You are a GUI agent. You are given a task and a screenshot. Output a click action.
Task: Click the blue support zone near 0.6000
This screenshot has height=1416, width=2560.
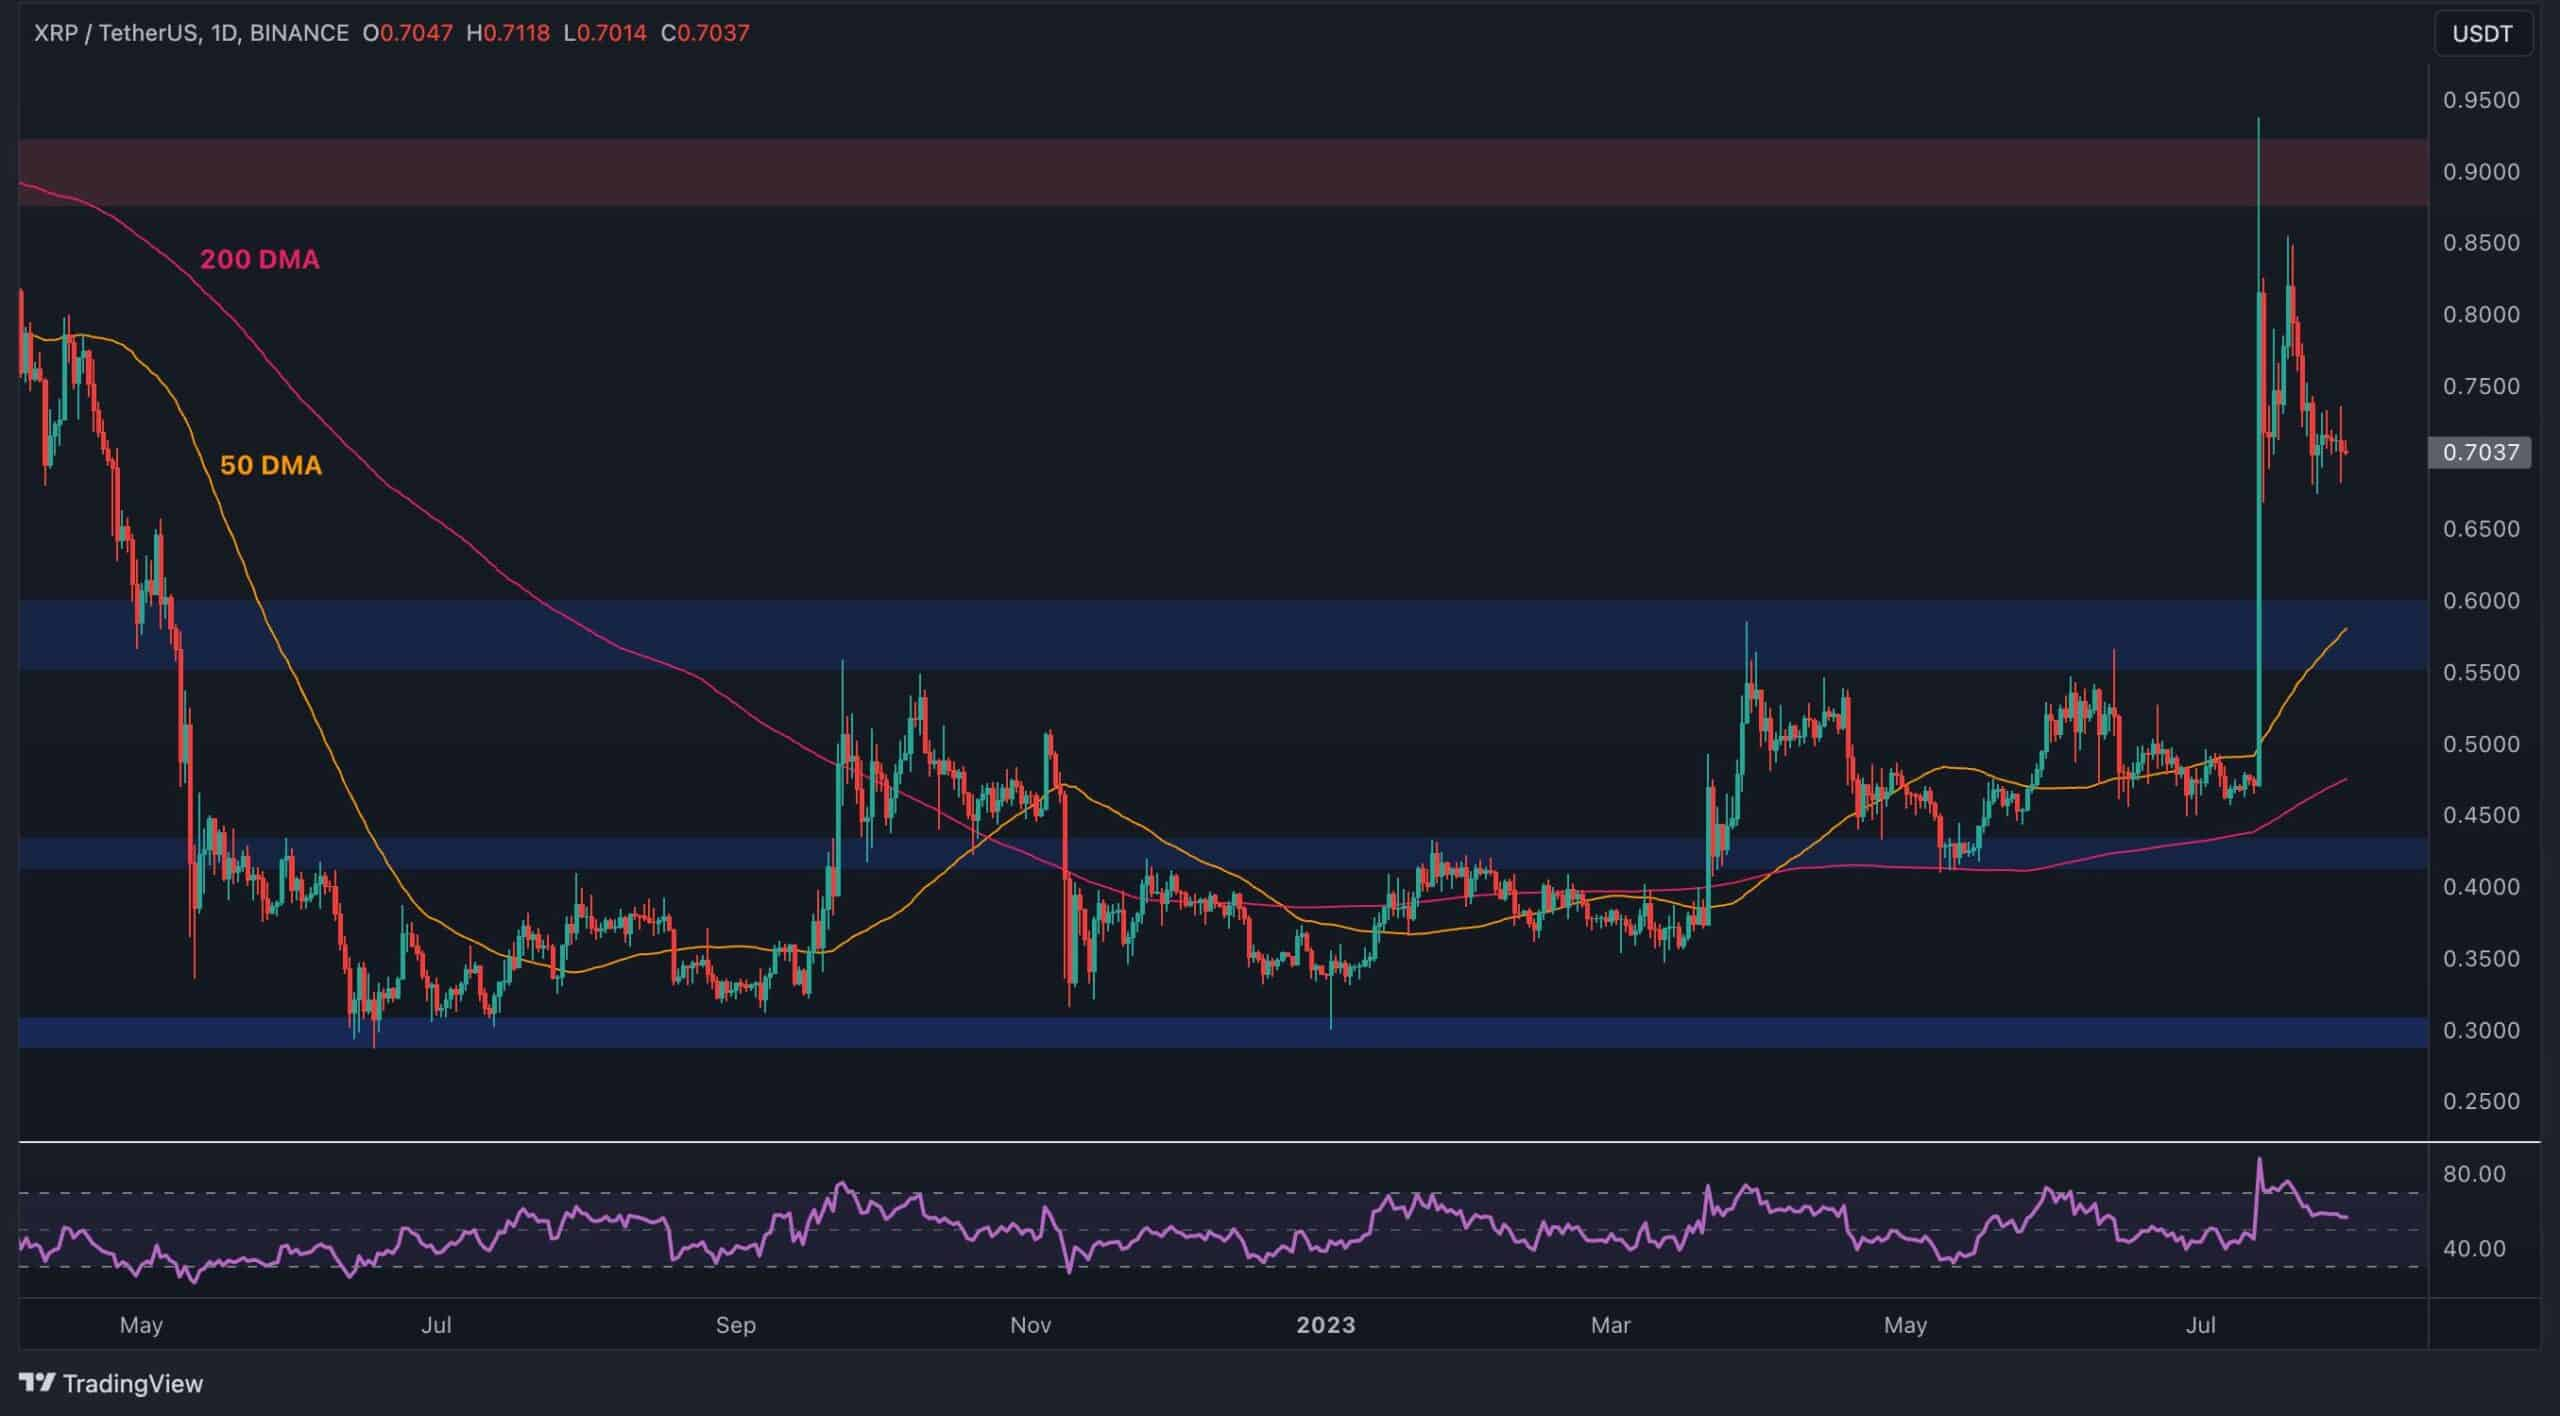[x=1223, y=635]
